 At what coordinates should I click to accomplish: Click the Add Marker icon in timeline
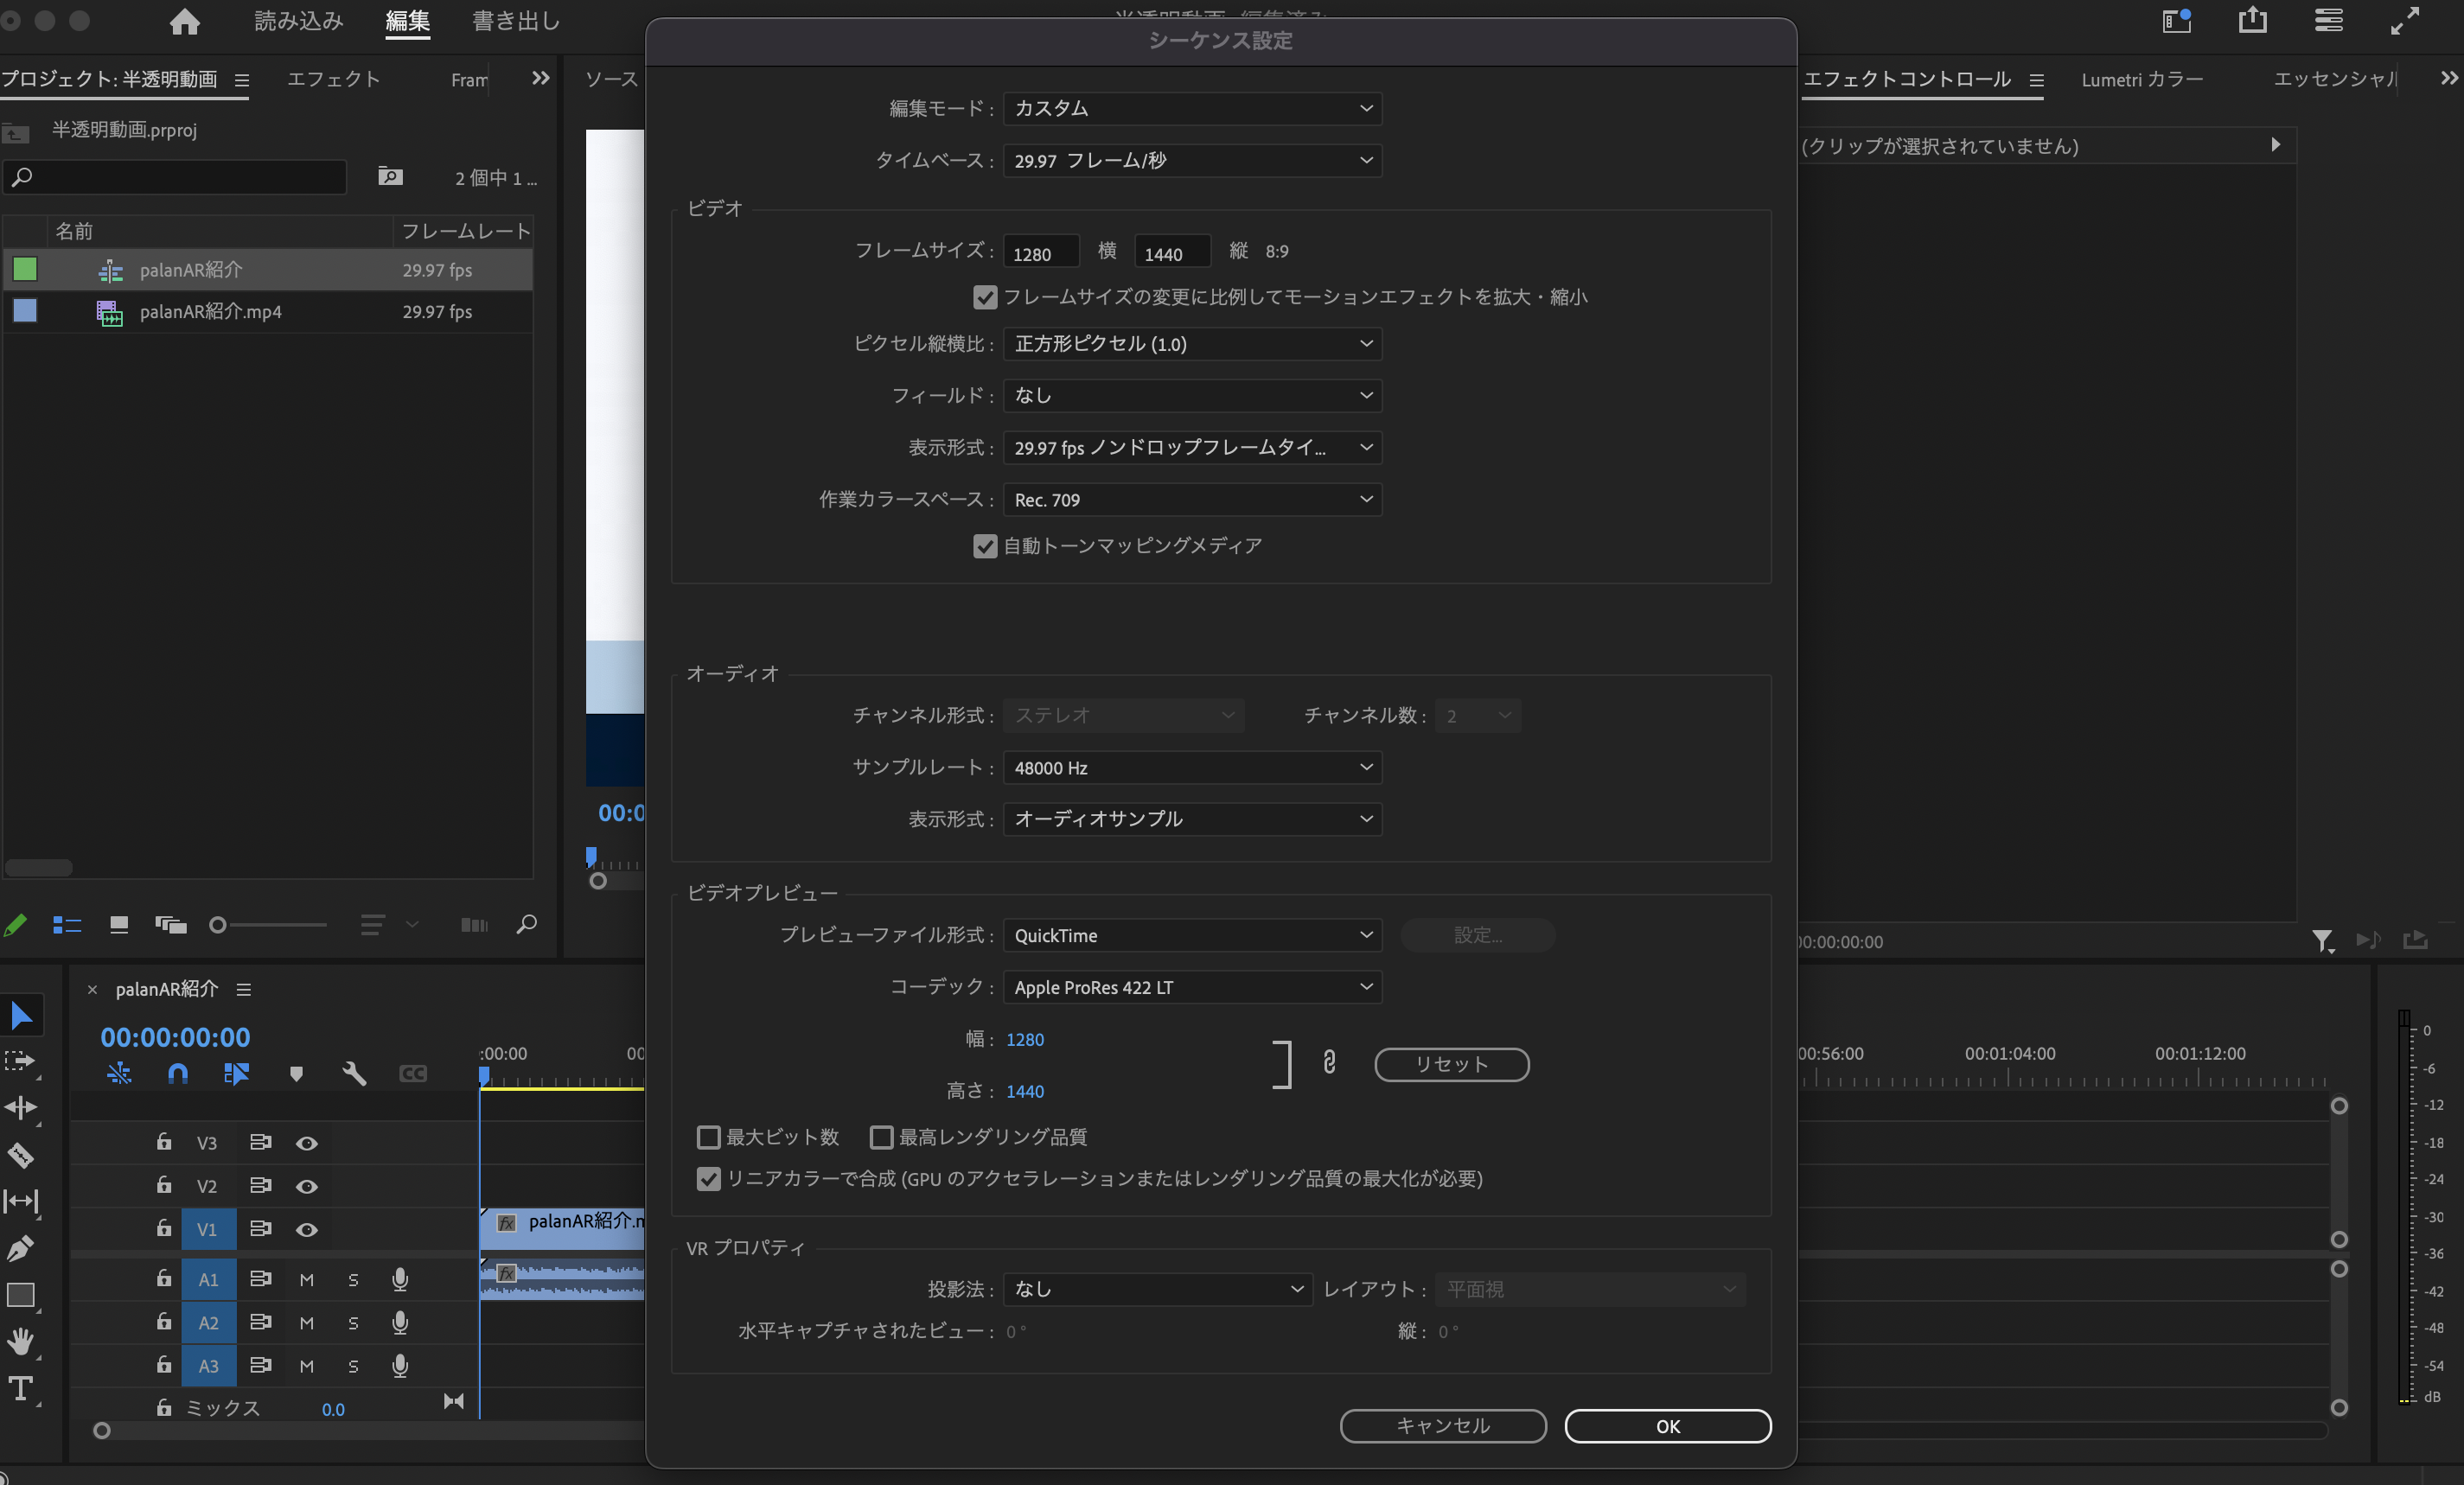(296, 1074)
